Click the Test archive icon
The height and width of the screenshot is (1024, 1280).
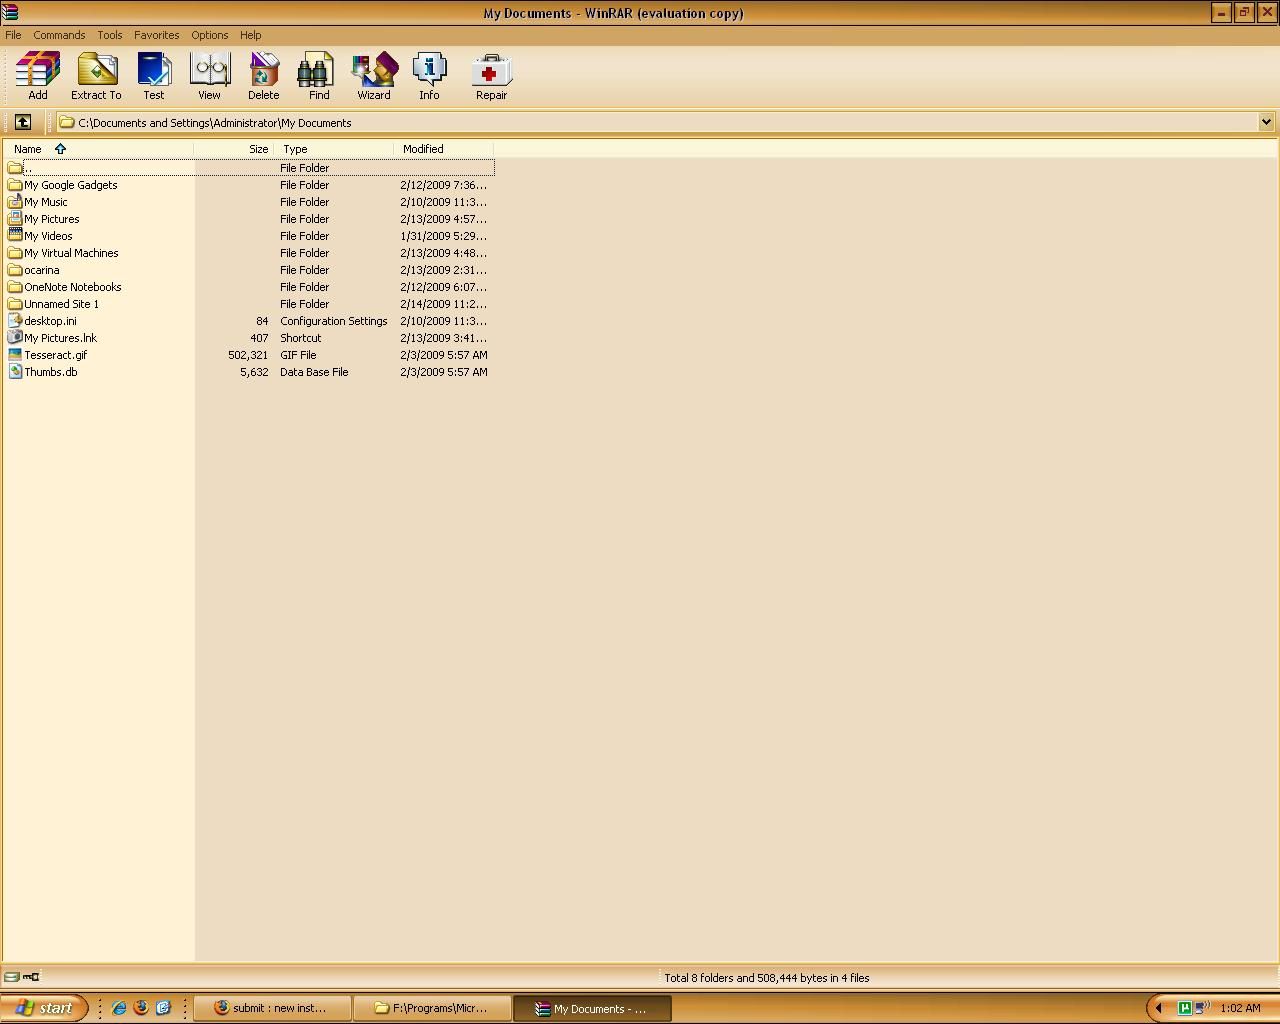(x=154, y=75)
